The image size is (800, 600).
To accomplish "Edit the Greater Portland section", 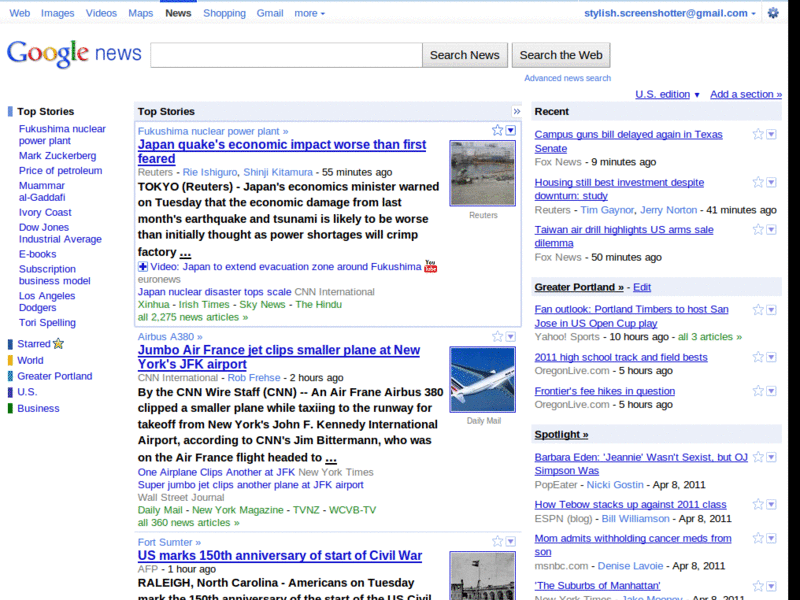I will click(x=642, y=287).
